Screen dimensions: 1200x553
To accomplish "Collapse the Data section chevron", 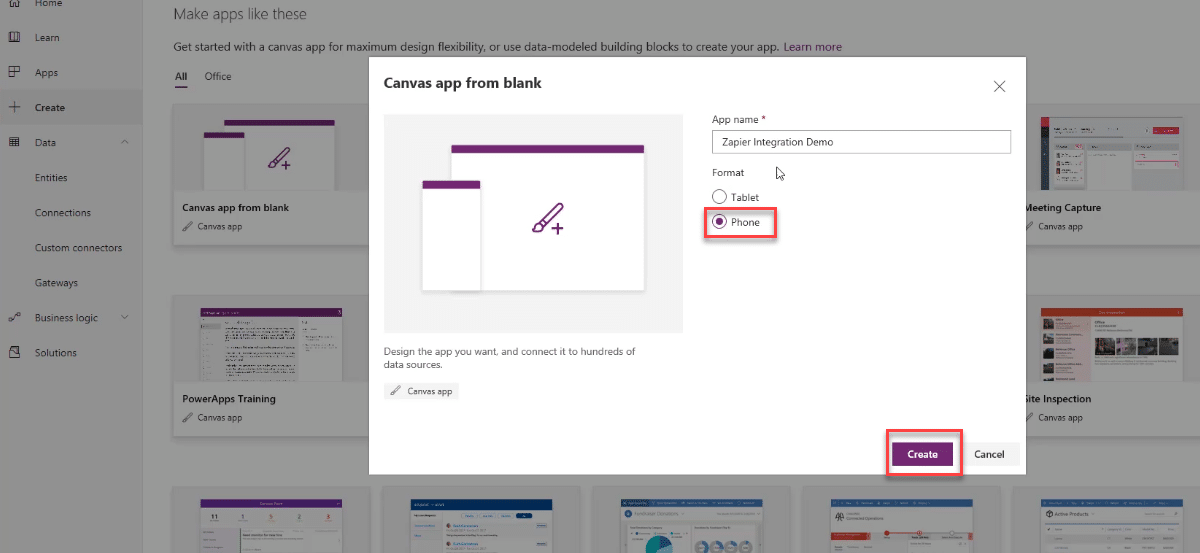I will 125,142.
